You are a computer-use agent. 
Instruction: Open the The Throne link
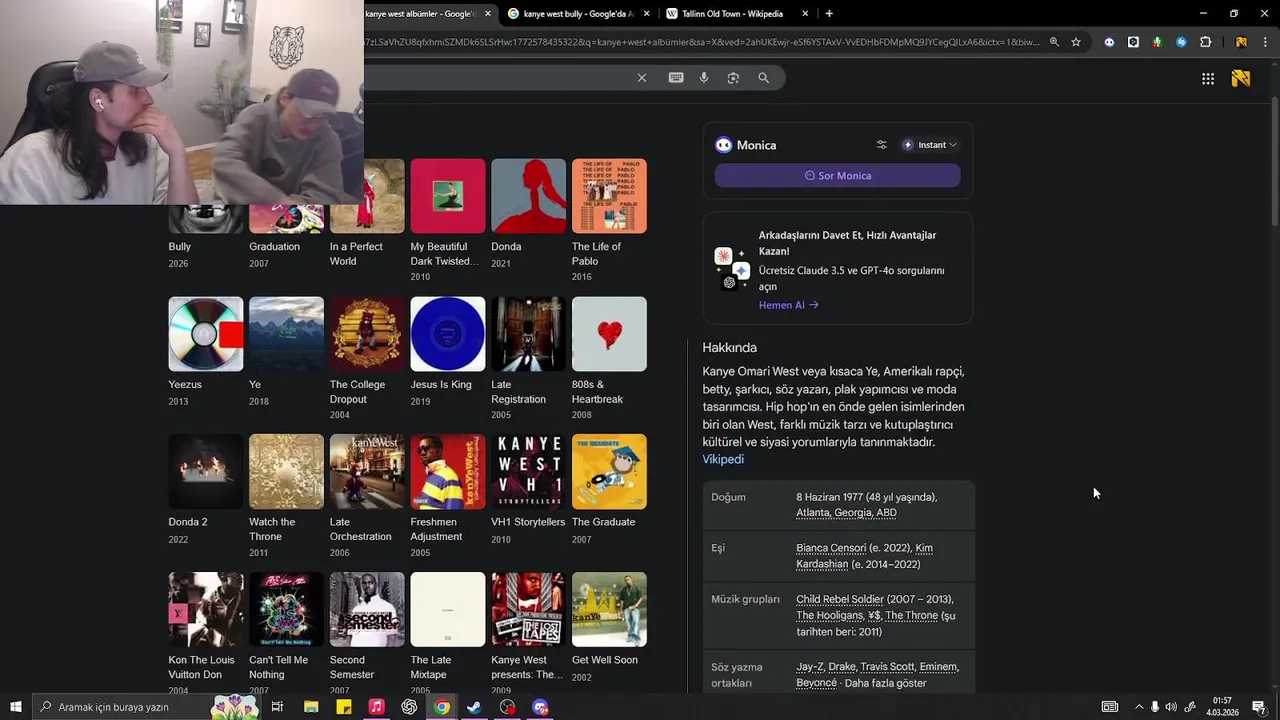pos(911,615)
